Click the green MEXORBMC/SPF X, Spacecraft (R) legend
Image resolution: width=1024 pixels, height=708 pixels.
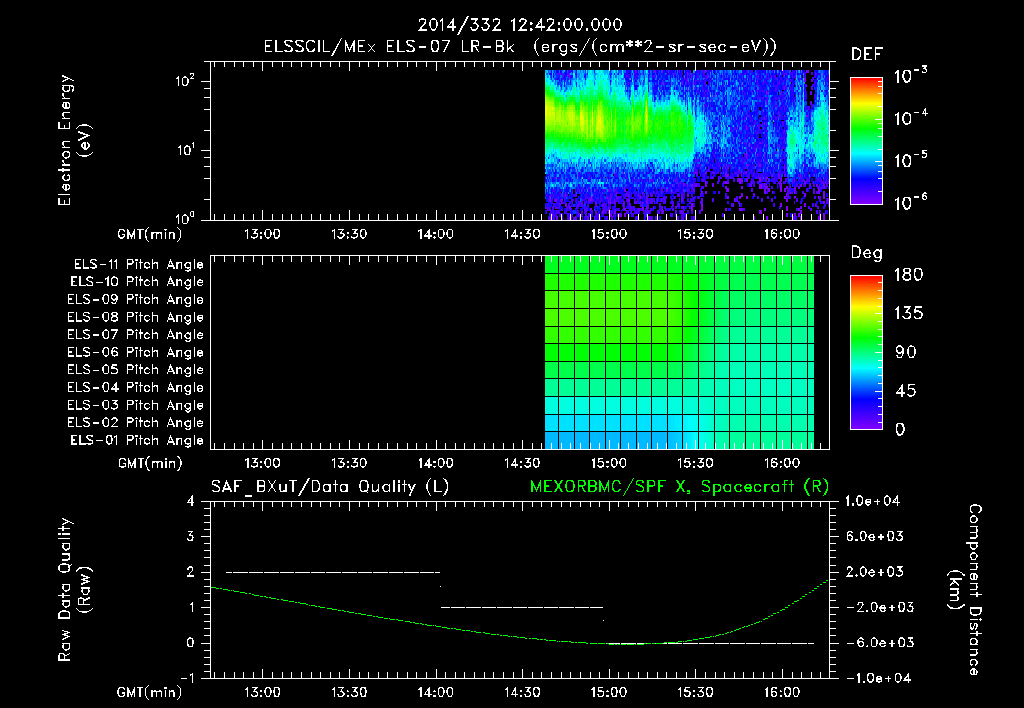[679, 487]
